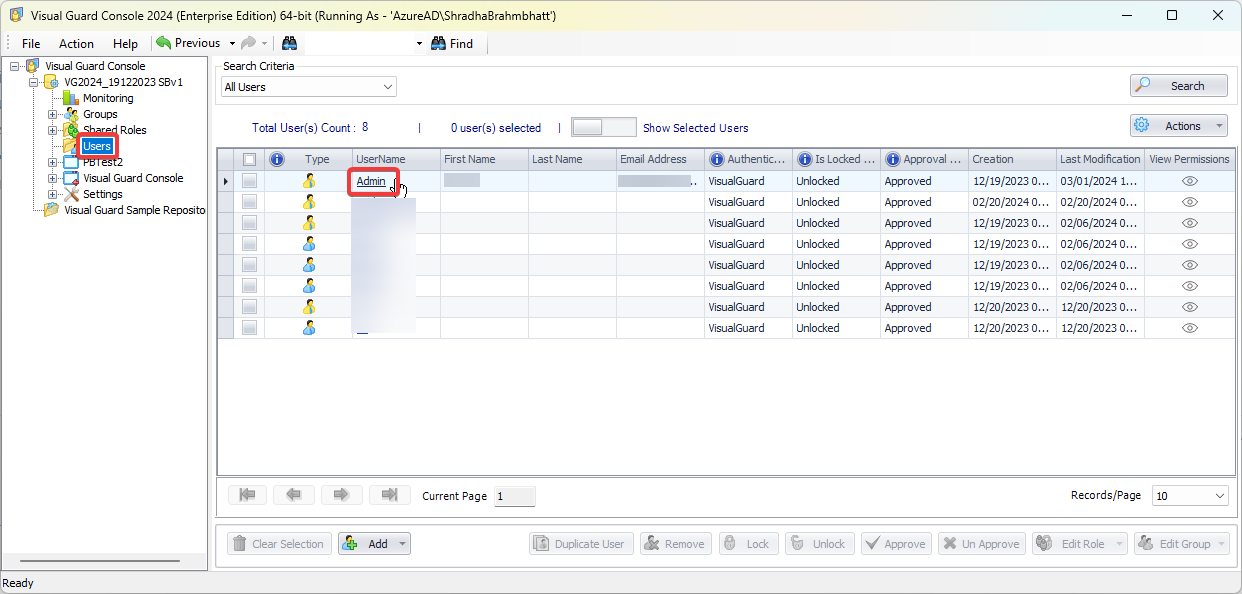1242x594 pixels.
Task: Toggle the Show Selected Users switch
Action: (x=603, y=127)
